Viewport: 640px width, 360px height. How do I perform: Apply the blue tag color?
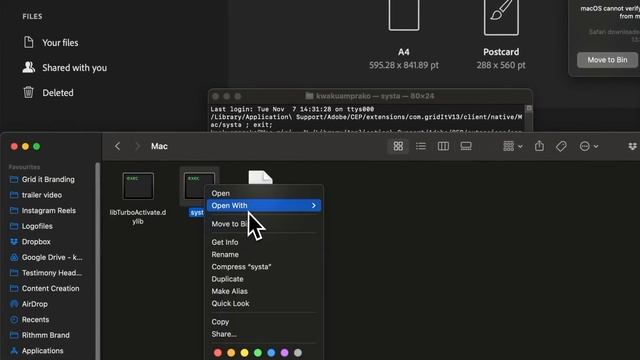click(271, 353)
